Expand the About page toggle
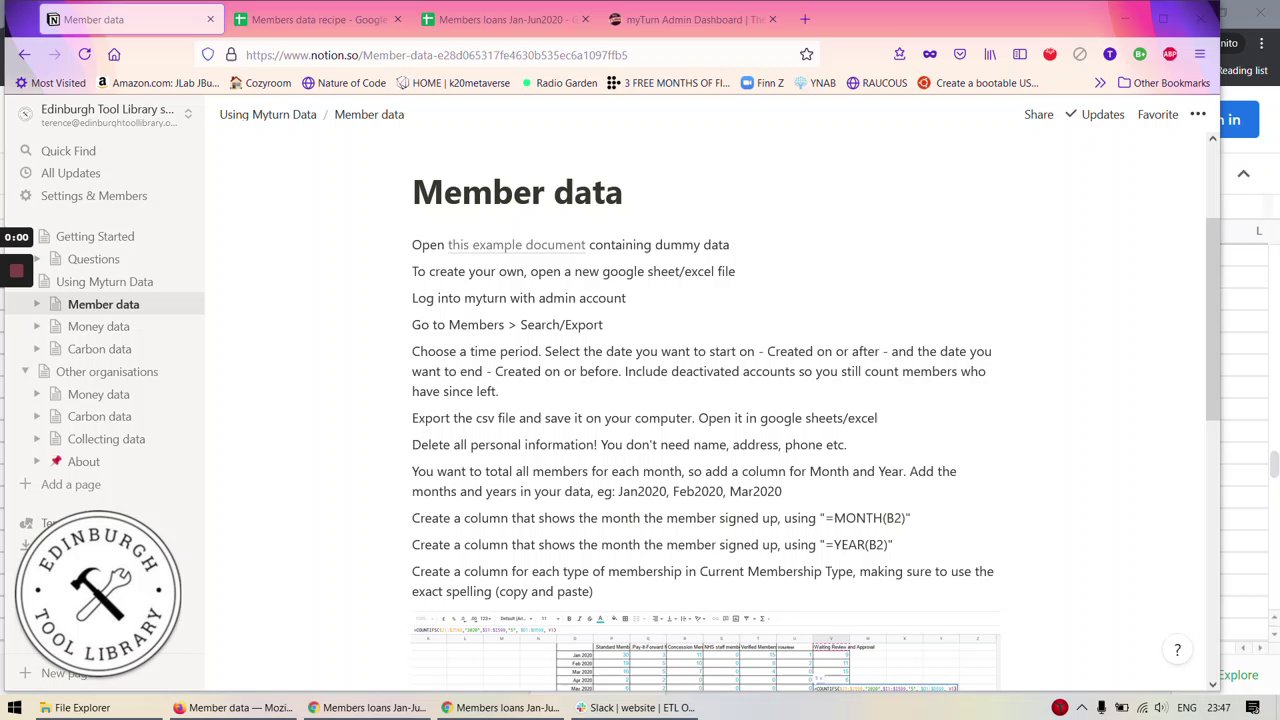This screenshot has width=1280, height=720. pos(37,461)
